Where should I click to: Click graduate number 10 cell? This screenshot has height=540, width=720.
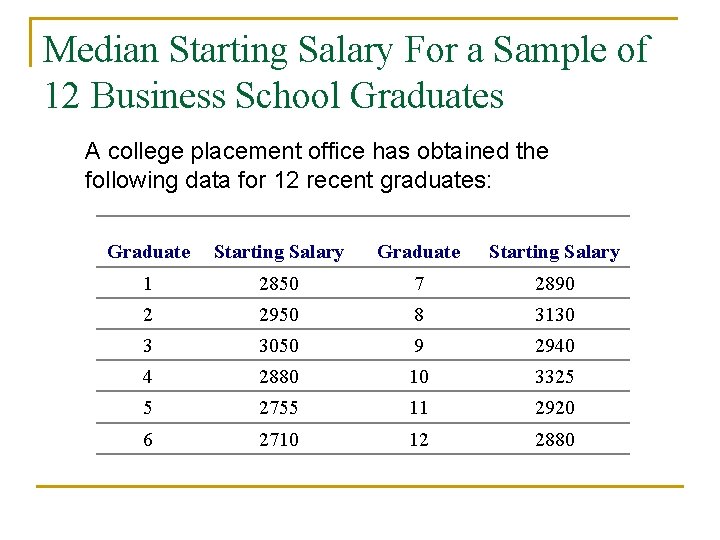[418, 377]
